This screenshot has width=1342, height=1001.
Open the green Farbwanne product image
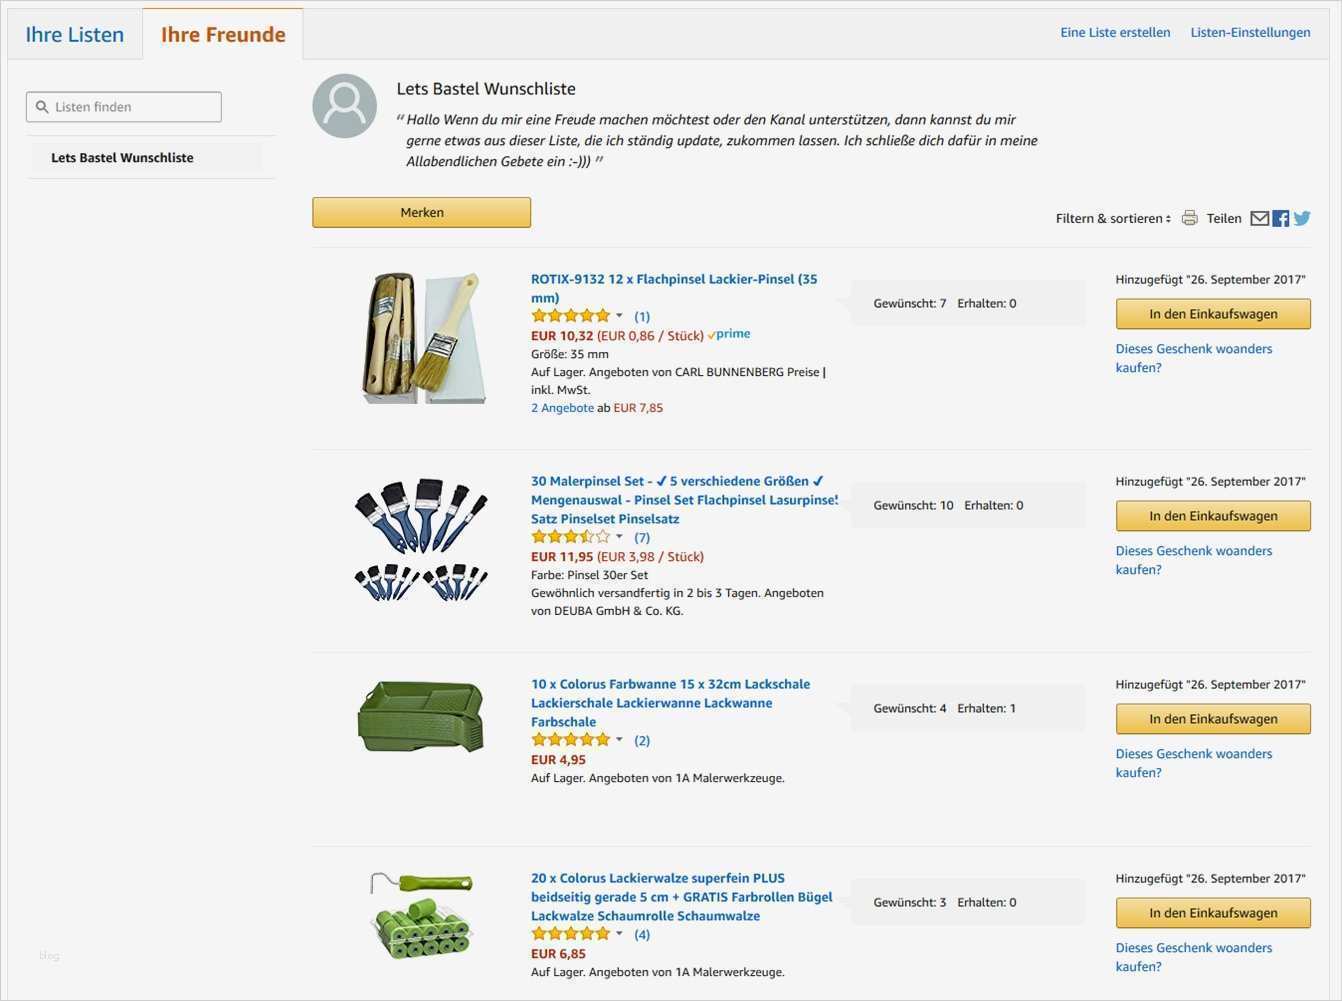(421, 716)
